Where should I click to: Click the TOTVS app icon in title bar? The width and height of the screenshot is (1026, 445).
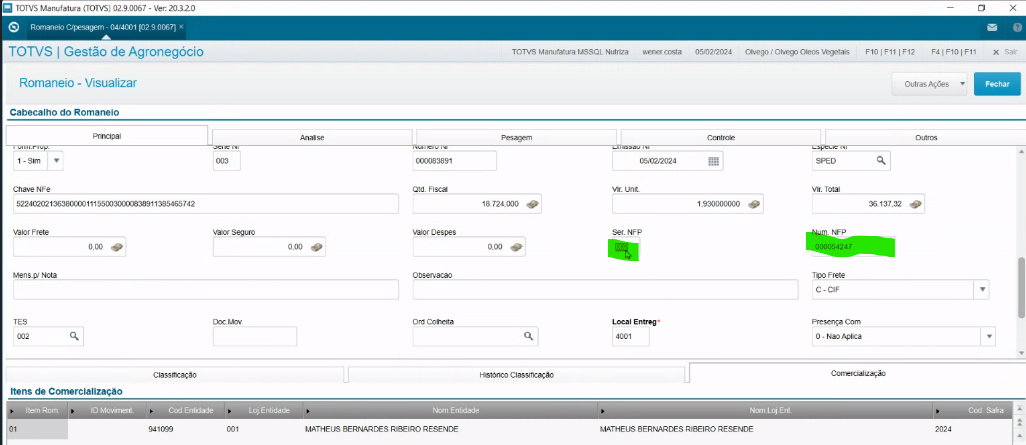[9, 8]
